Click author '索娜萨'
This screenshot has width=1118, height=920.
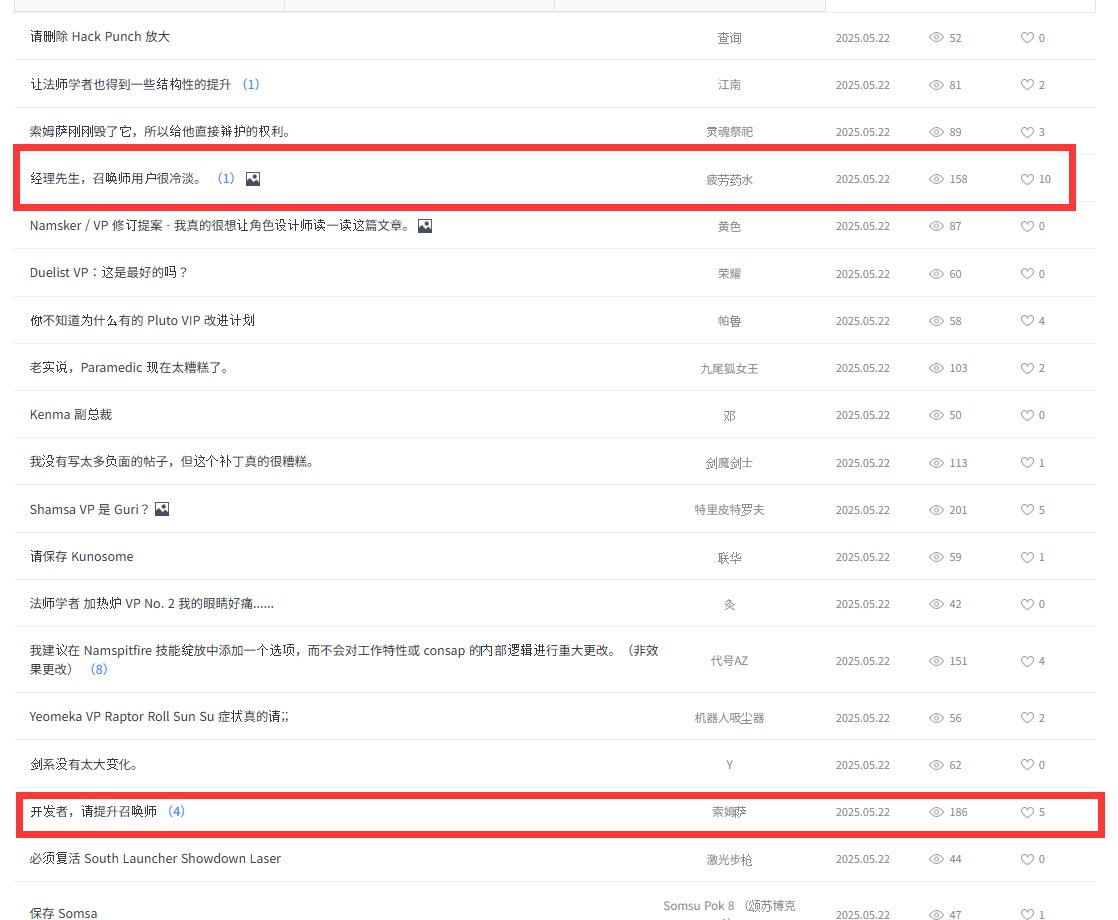pyautogui.click(x=729, y=812)
